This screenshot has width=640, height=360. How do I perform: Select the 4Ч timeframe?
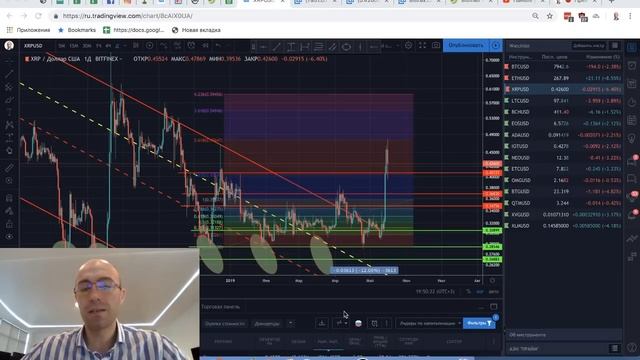[108, 46]
